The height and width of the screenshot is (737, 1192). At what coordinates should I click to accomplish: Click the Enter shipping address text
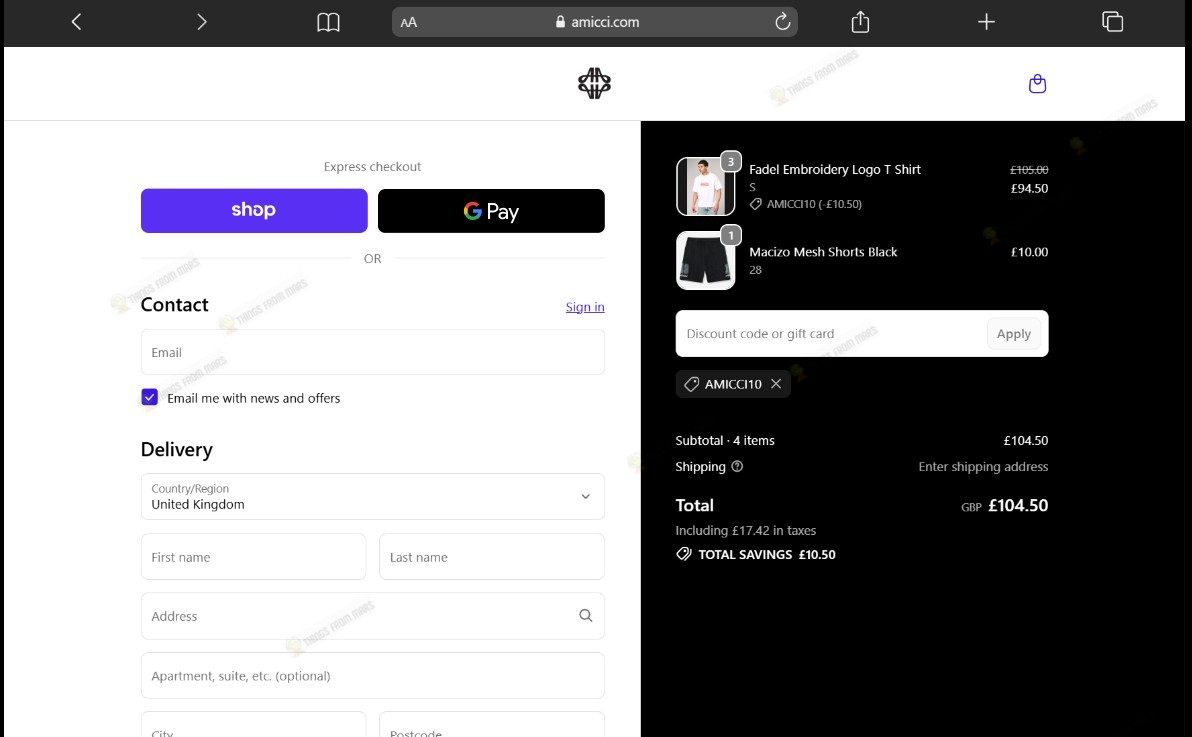point(983,466)
